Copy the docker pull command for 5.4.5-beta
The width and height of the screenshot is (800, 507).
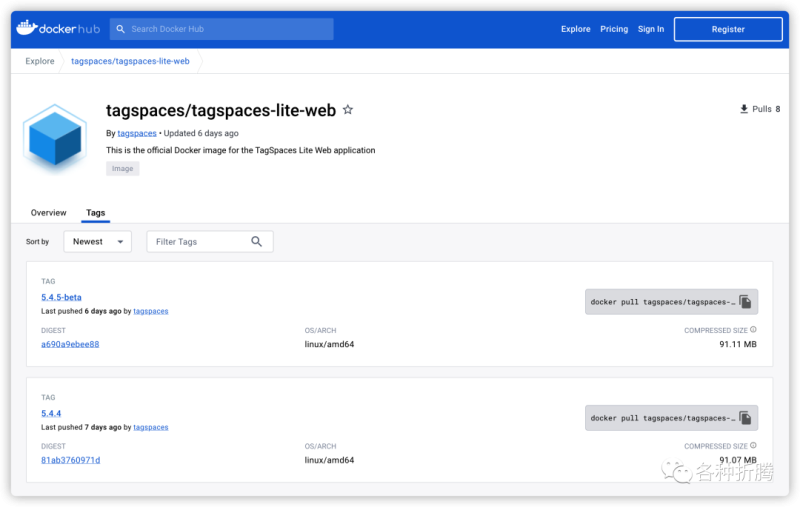click(745, 302)
